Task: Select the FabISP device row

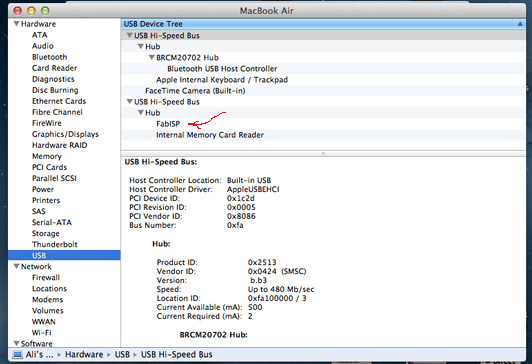Action: pyautogui.click(x=323, y=124)
